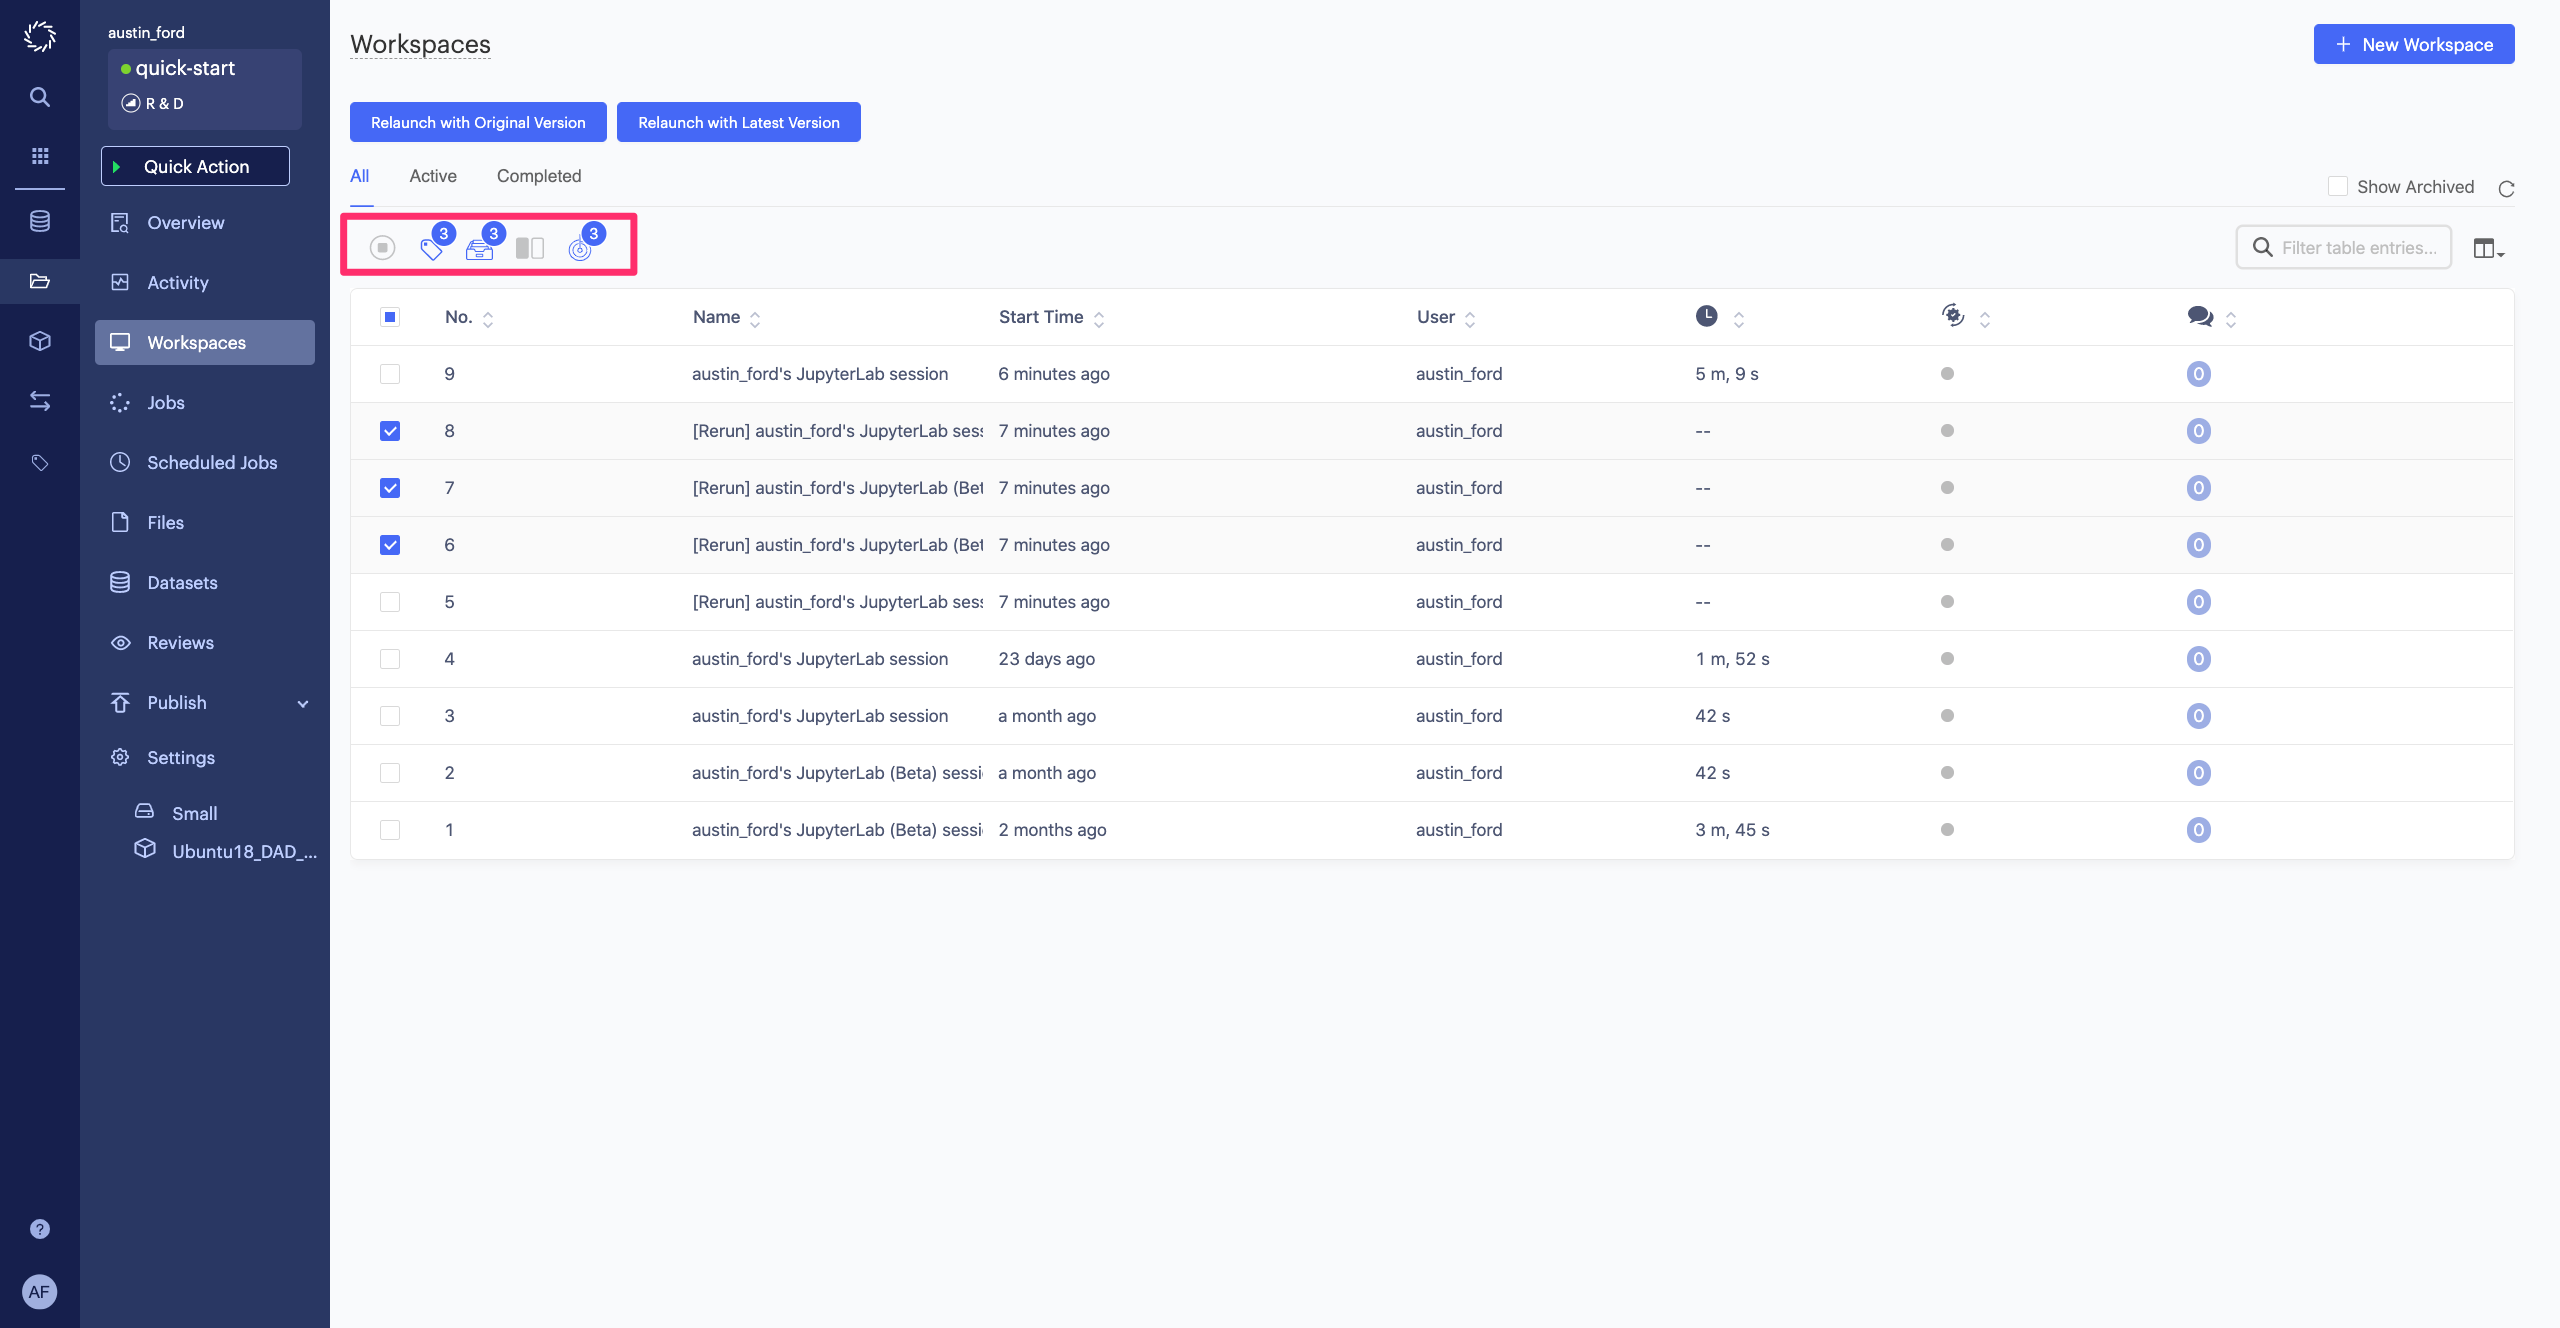The width and height of the screenshot is (2560, 1328).
Task: Click the Quick Action button
Action: [x=195, y=166]
